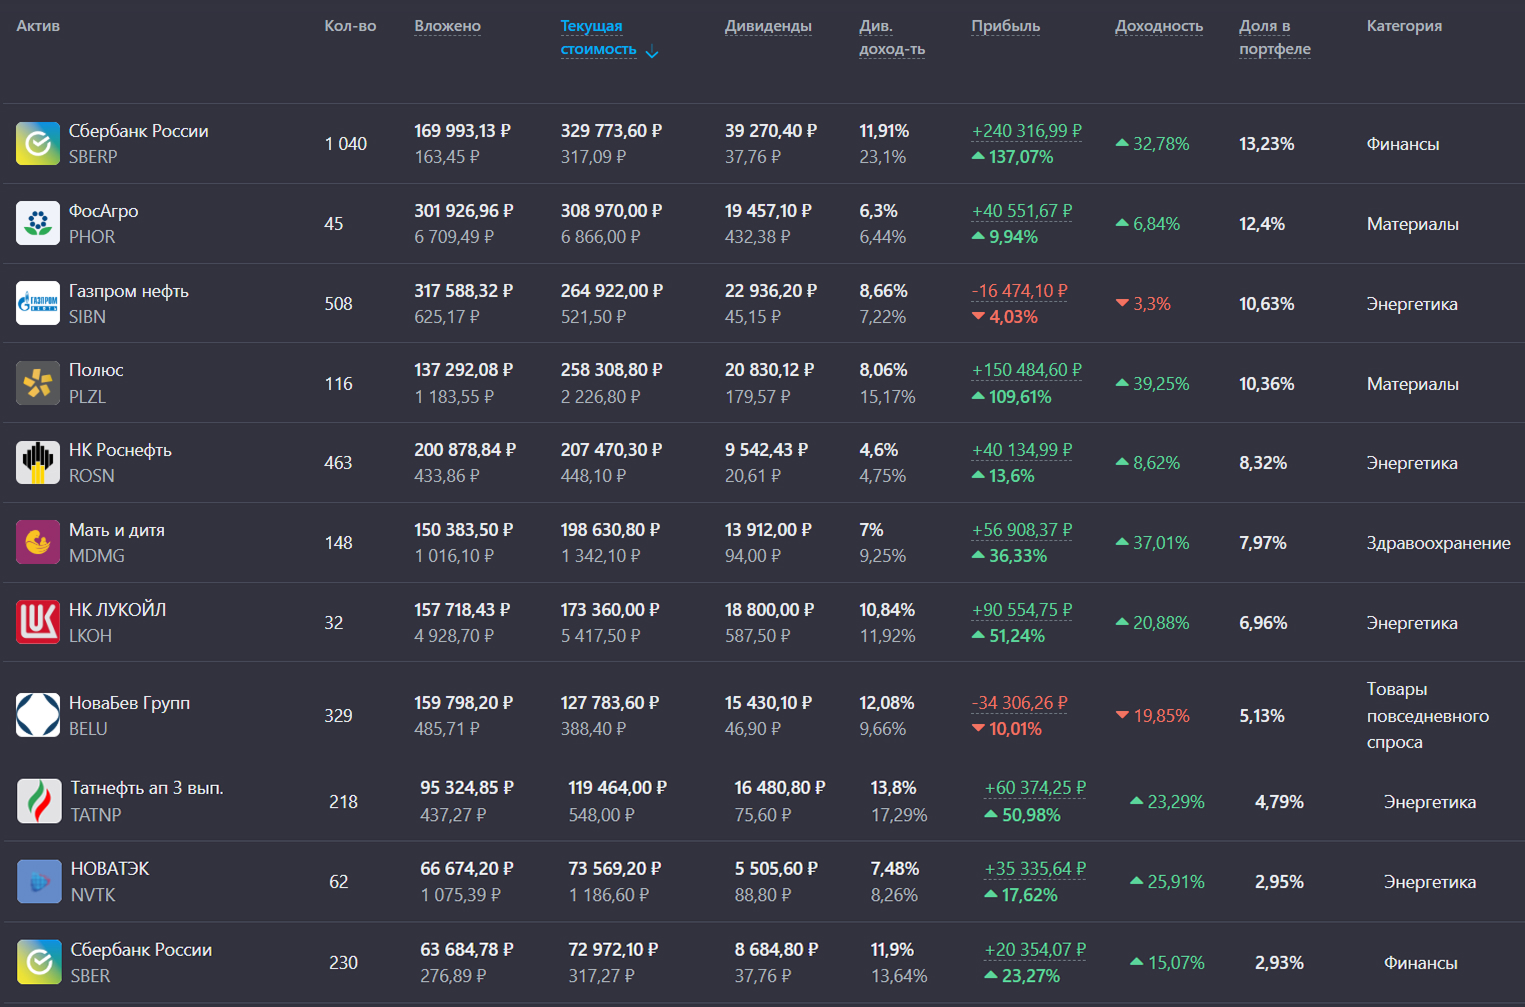Click the Polyus PLZL logo icon
Viewport: 1525px width, 1007px height.
point(38,383)
